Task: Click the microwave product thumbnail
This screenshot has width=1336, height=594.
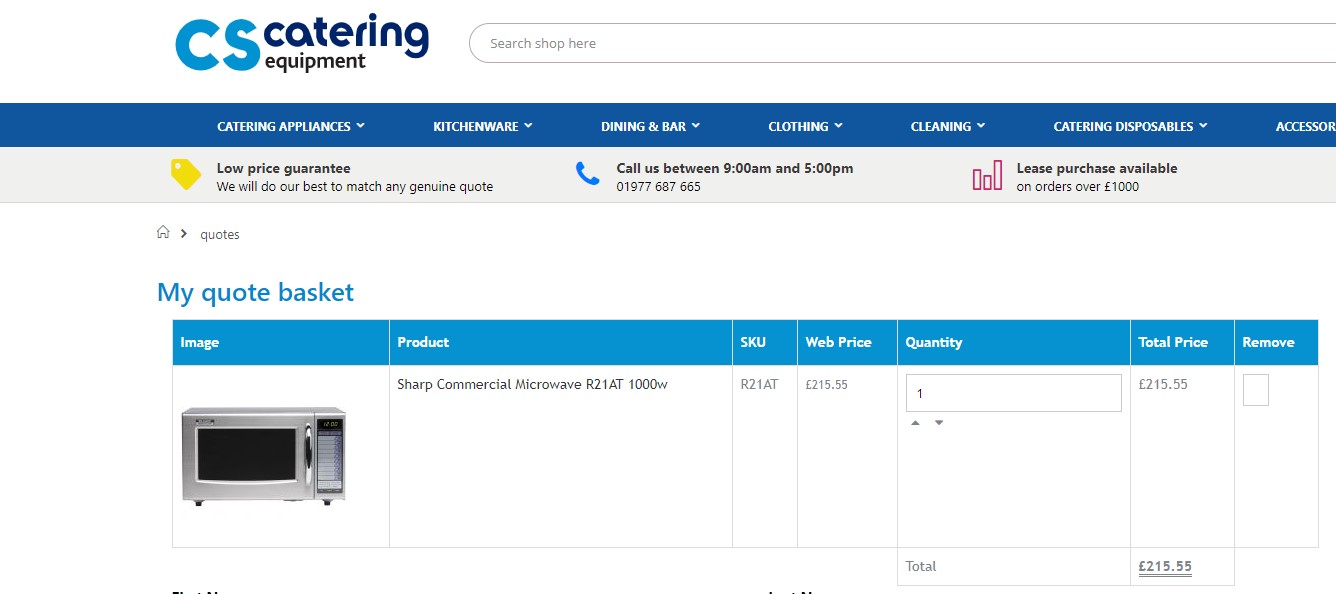Action: pos(264,455)
